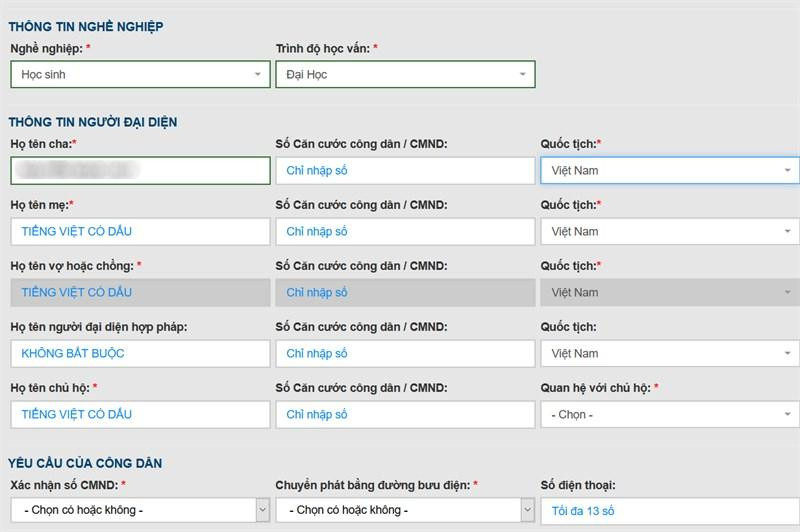
Task: Click the Họ tên chủ hộ input field
Action: tap(140, 414)
